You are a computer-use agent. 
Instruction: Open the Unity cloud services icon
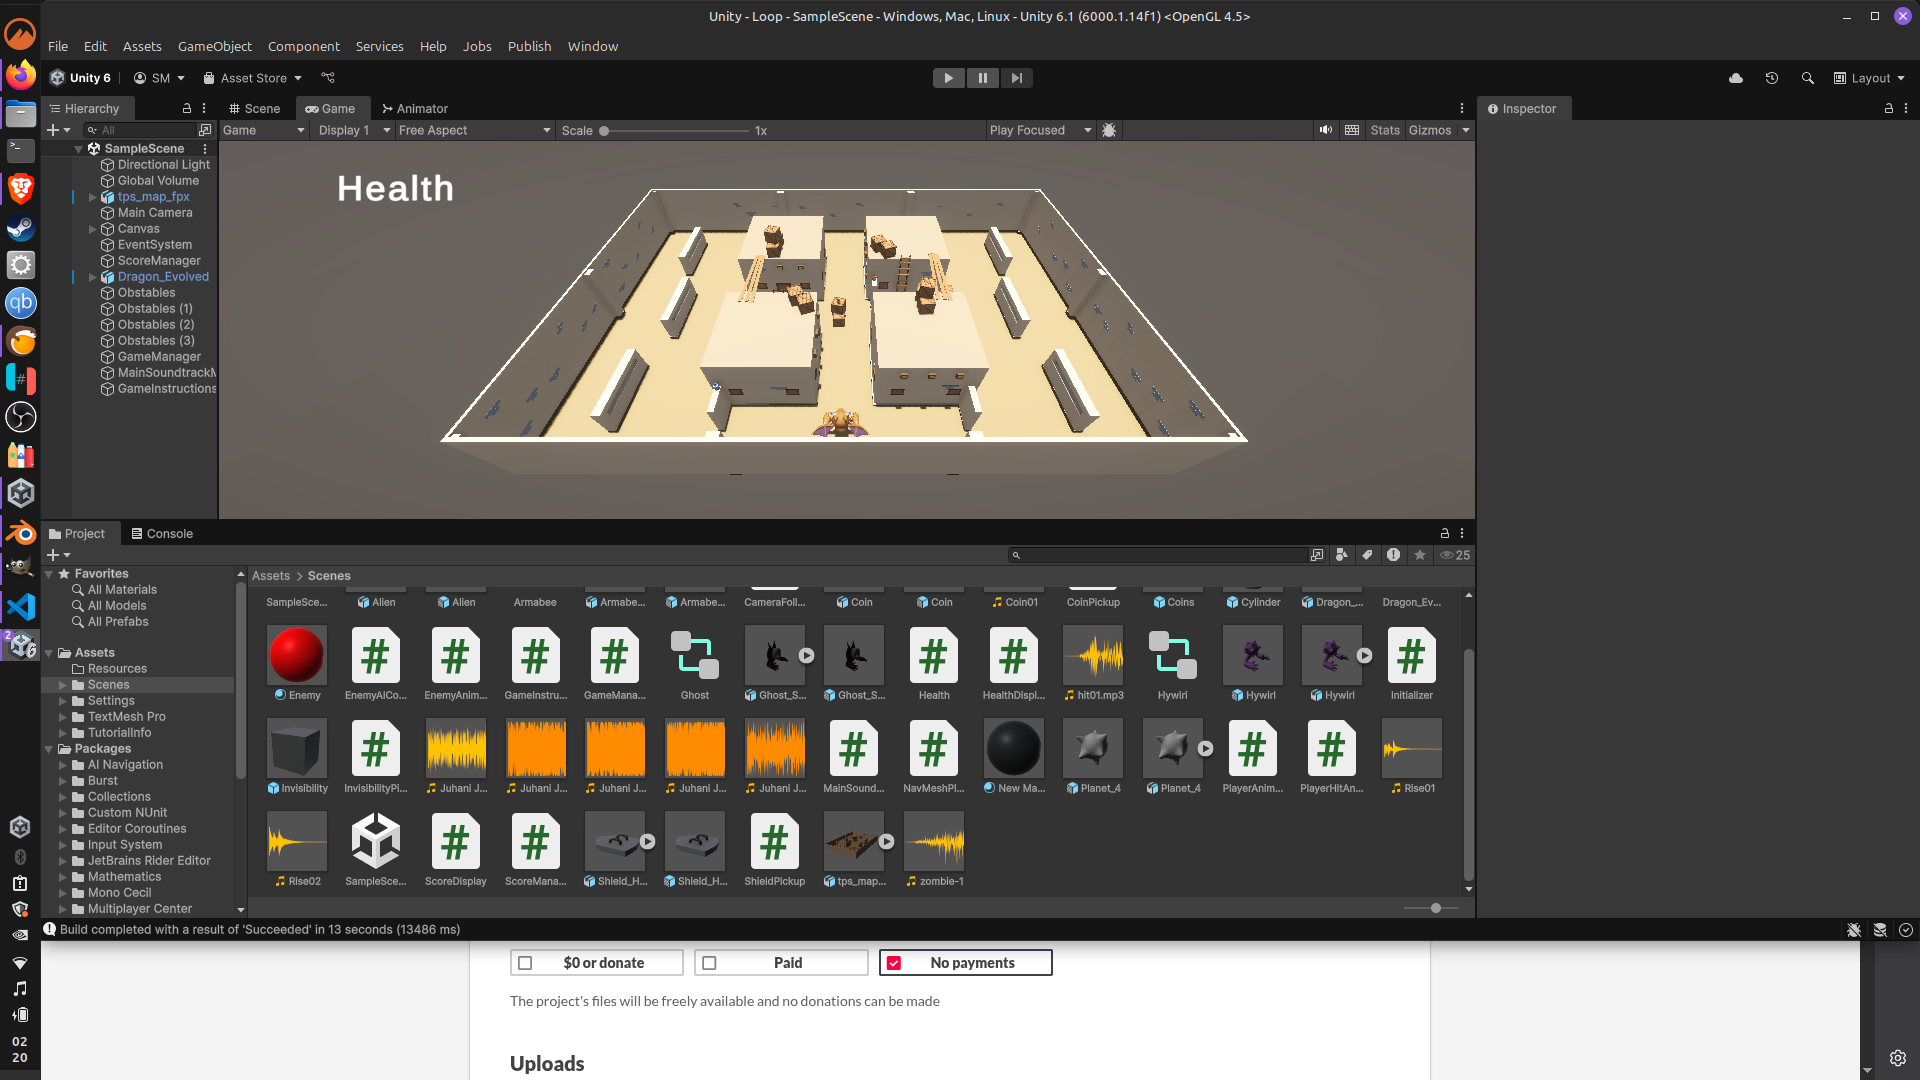point(1736,78)
